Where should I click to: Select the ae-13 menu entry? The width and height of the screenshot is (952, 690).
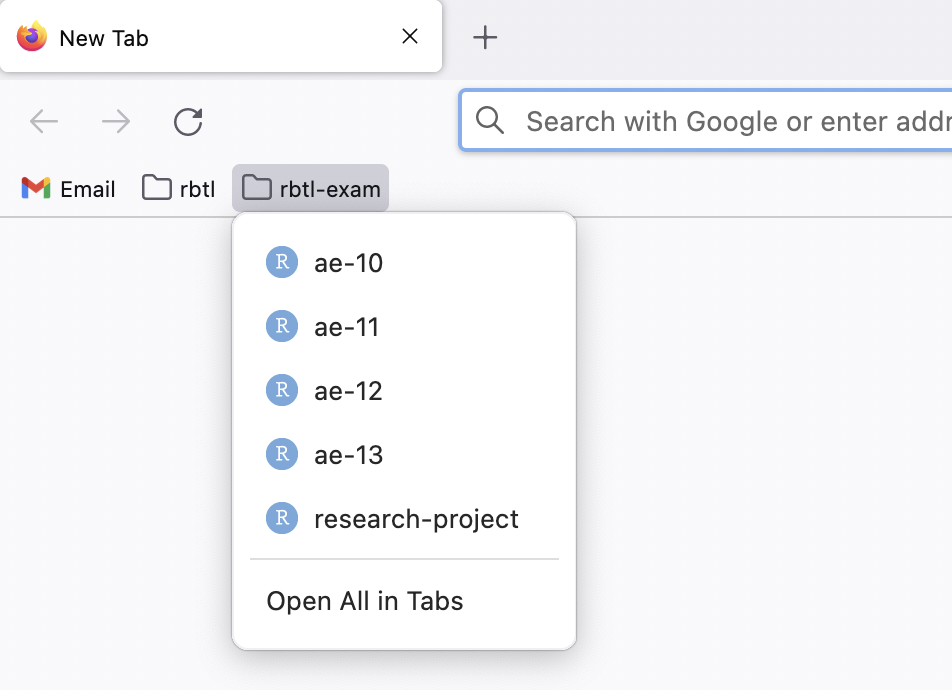tap(347, 454)
